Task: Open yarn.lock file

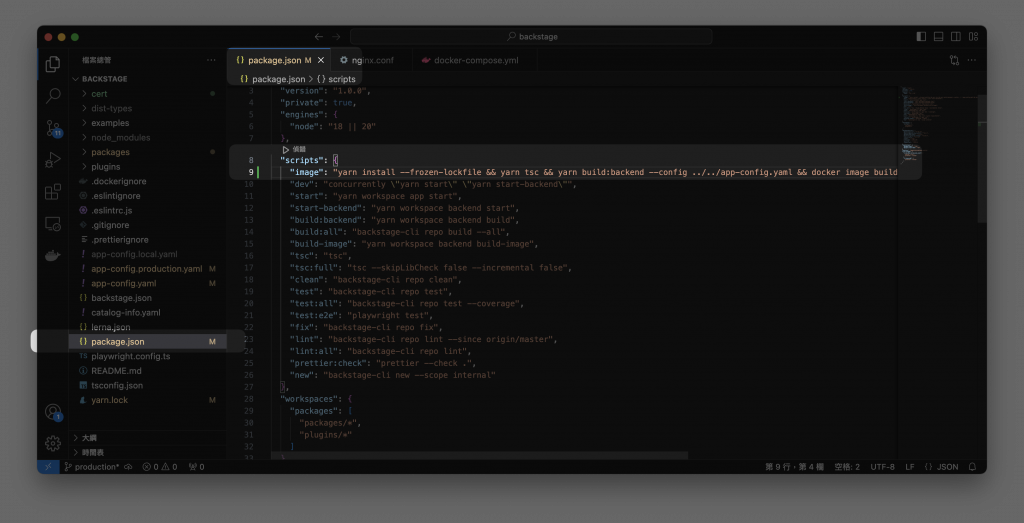Action: click(x=148, y=400)
